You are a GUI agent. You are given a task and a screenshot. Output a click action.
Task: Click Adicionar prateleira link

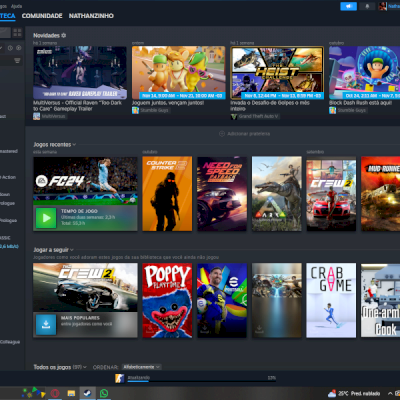(x=249, y=134)
